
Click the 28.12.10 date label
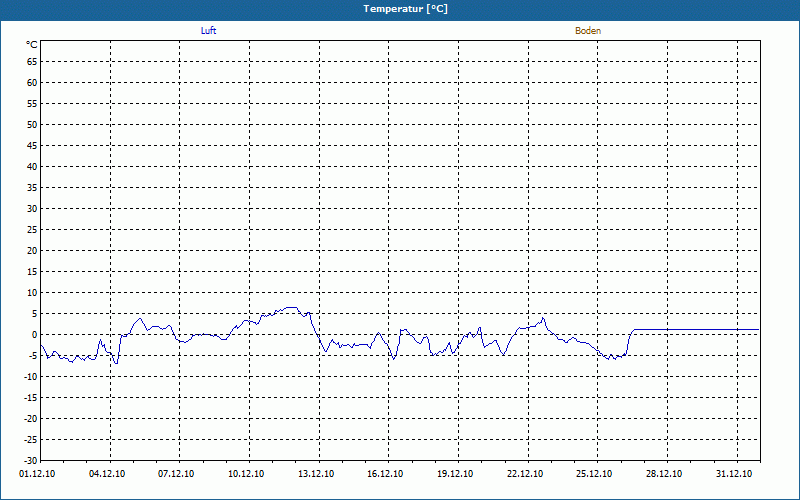664,474
